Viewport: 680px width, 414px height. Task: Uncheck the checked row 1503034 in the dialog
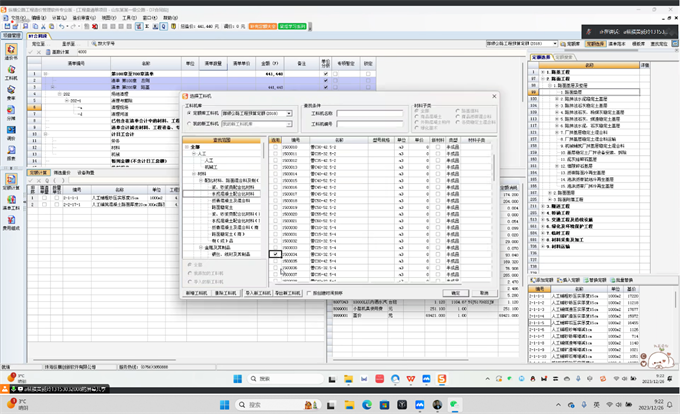276,255
